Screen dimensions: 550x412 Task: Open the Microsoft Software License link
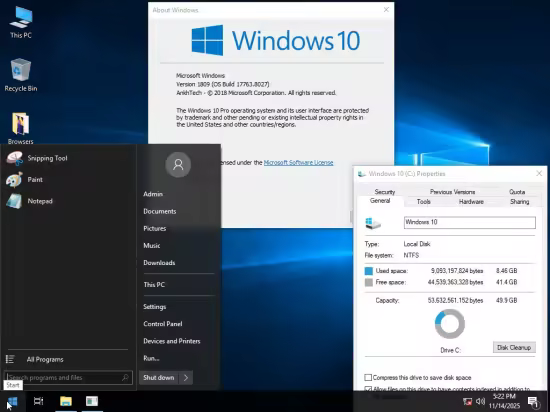(x=299, y=163)
